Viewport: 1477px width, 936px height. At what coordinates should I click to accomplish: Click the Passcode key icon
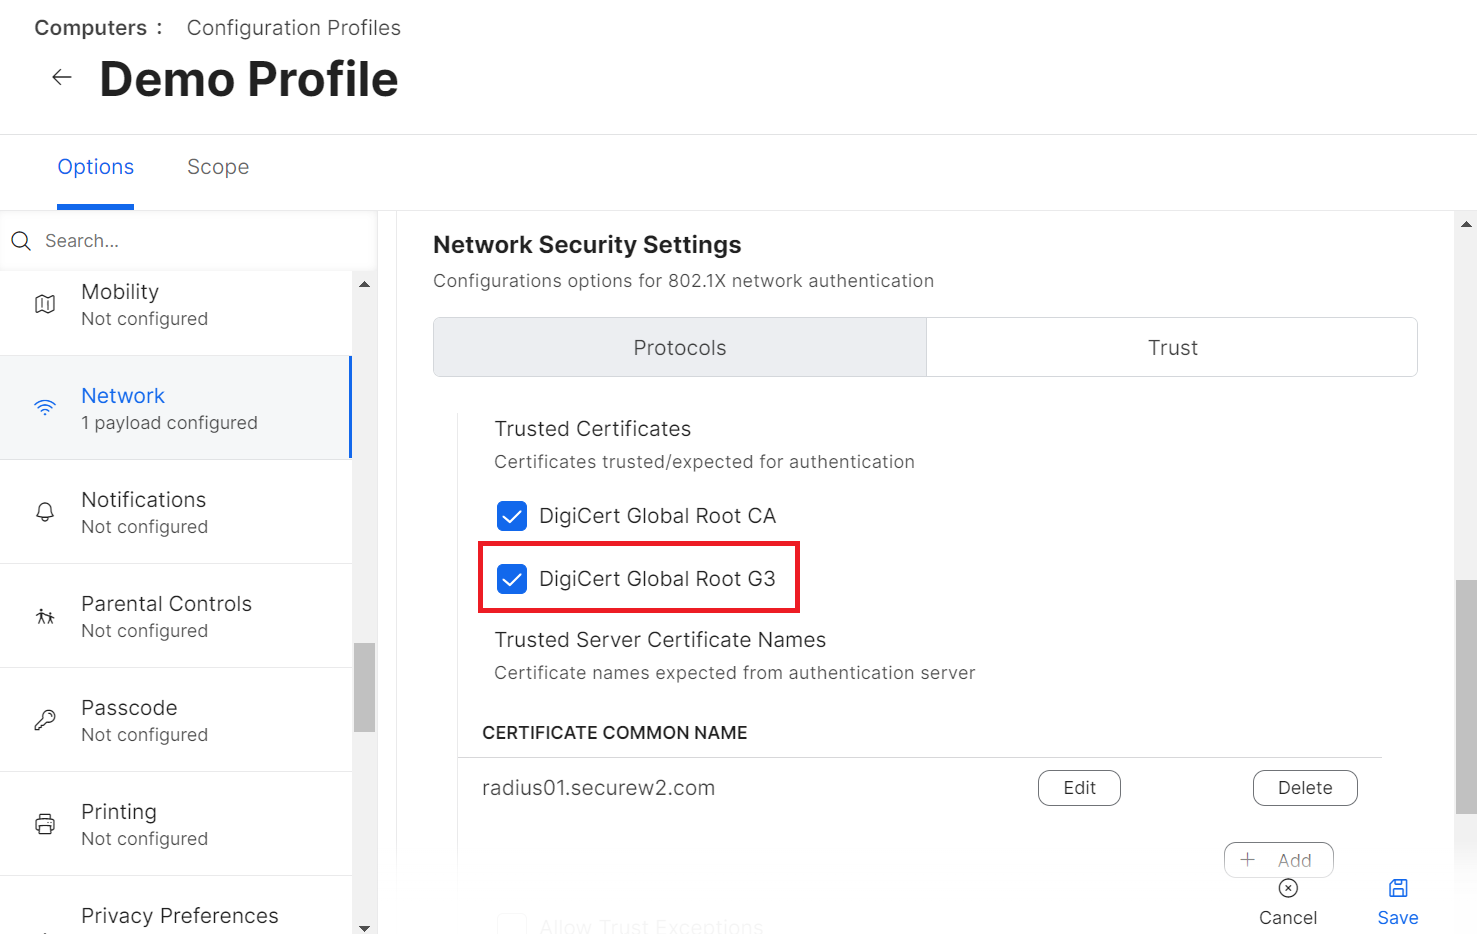pyautogui.click(x=45, y=720)
